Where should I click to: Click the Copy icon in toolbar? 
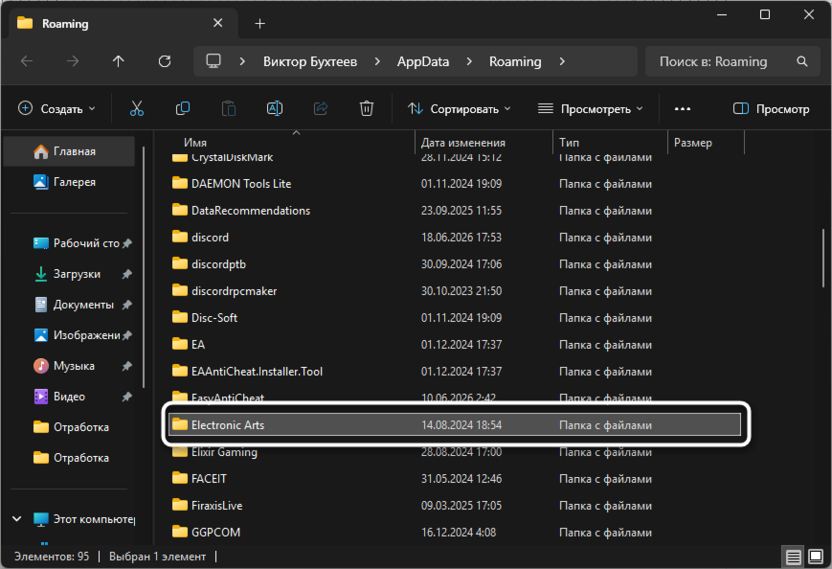pyautogui.click(x=183, y=109)
